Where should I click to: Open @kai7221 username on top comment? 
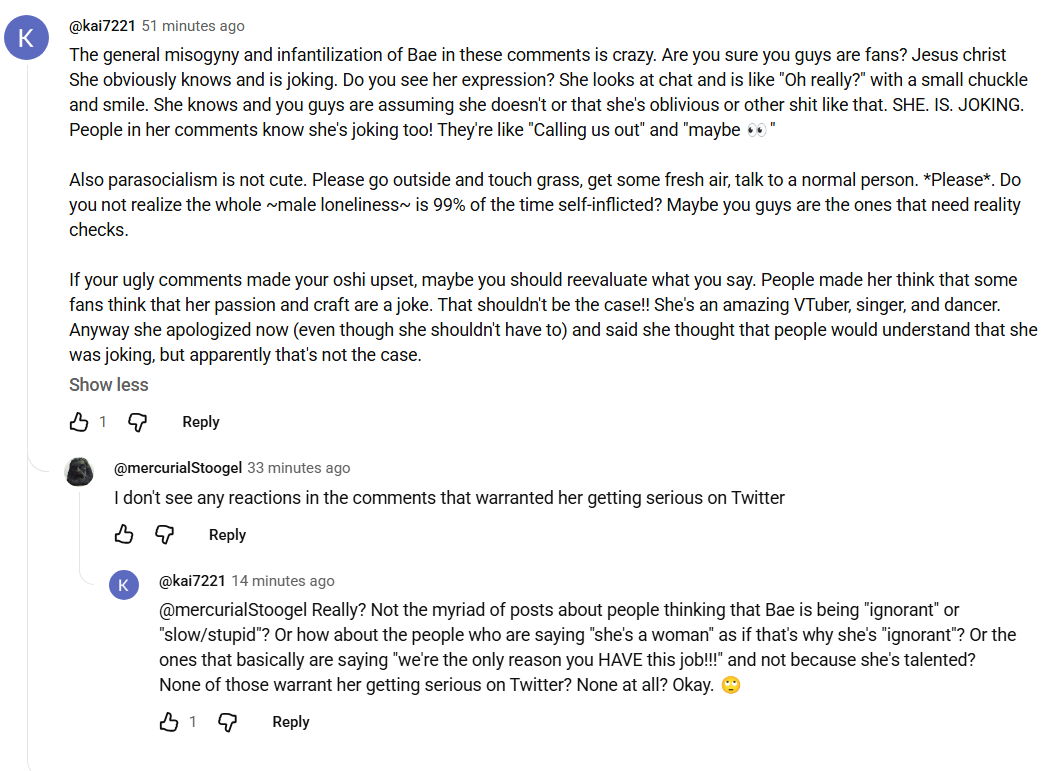point(102,26)
